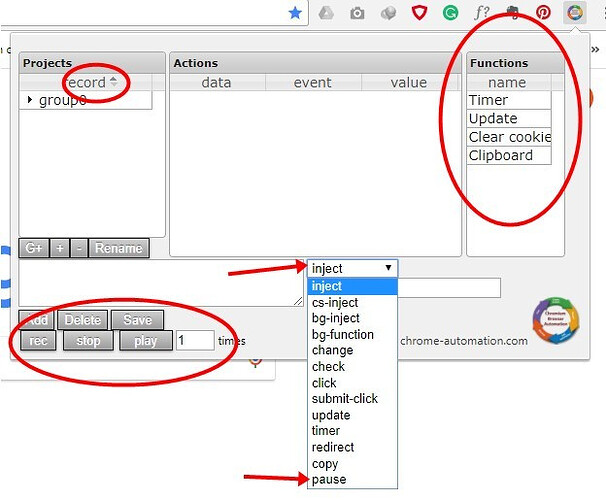
Task: Open the Grammarly extension icon
Action: (451, 13)
